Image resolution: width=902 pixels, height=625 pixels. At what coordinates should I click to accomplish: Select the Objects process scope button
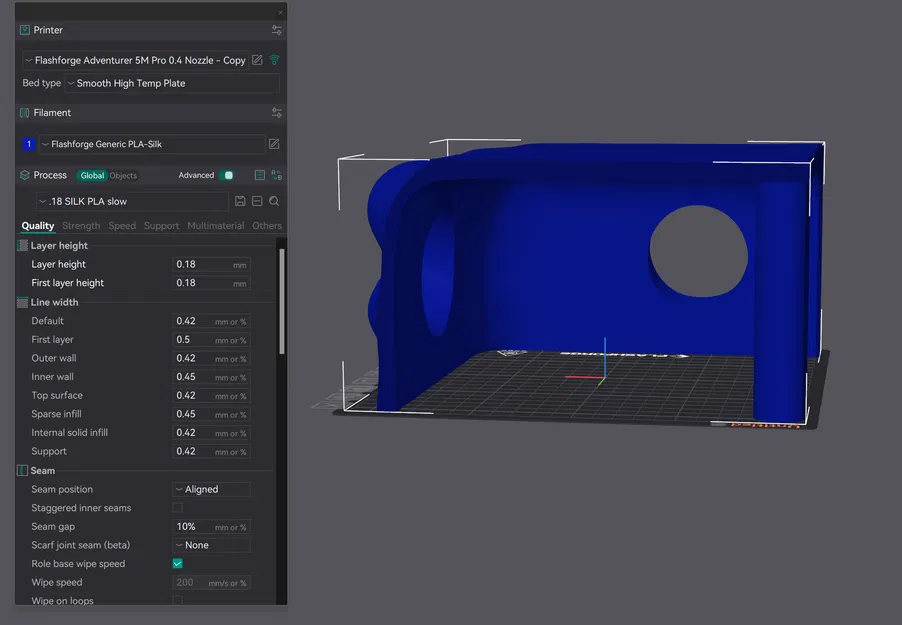[122, 175]
